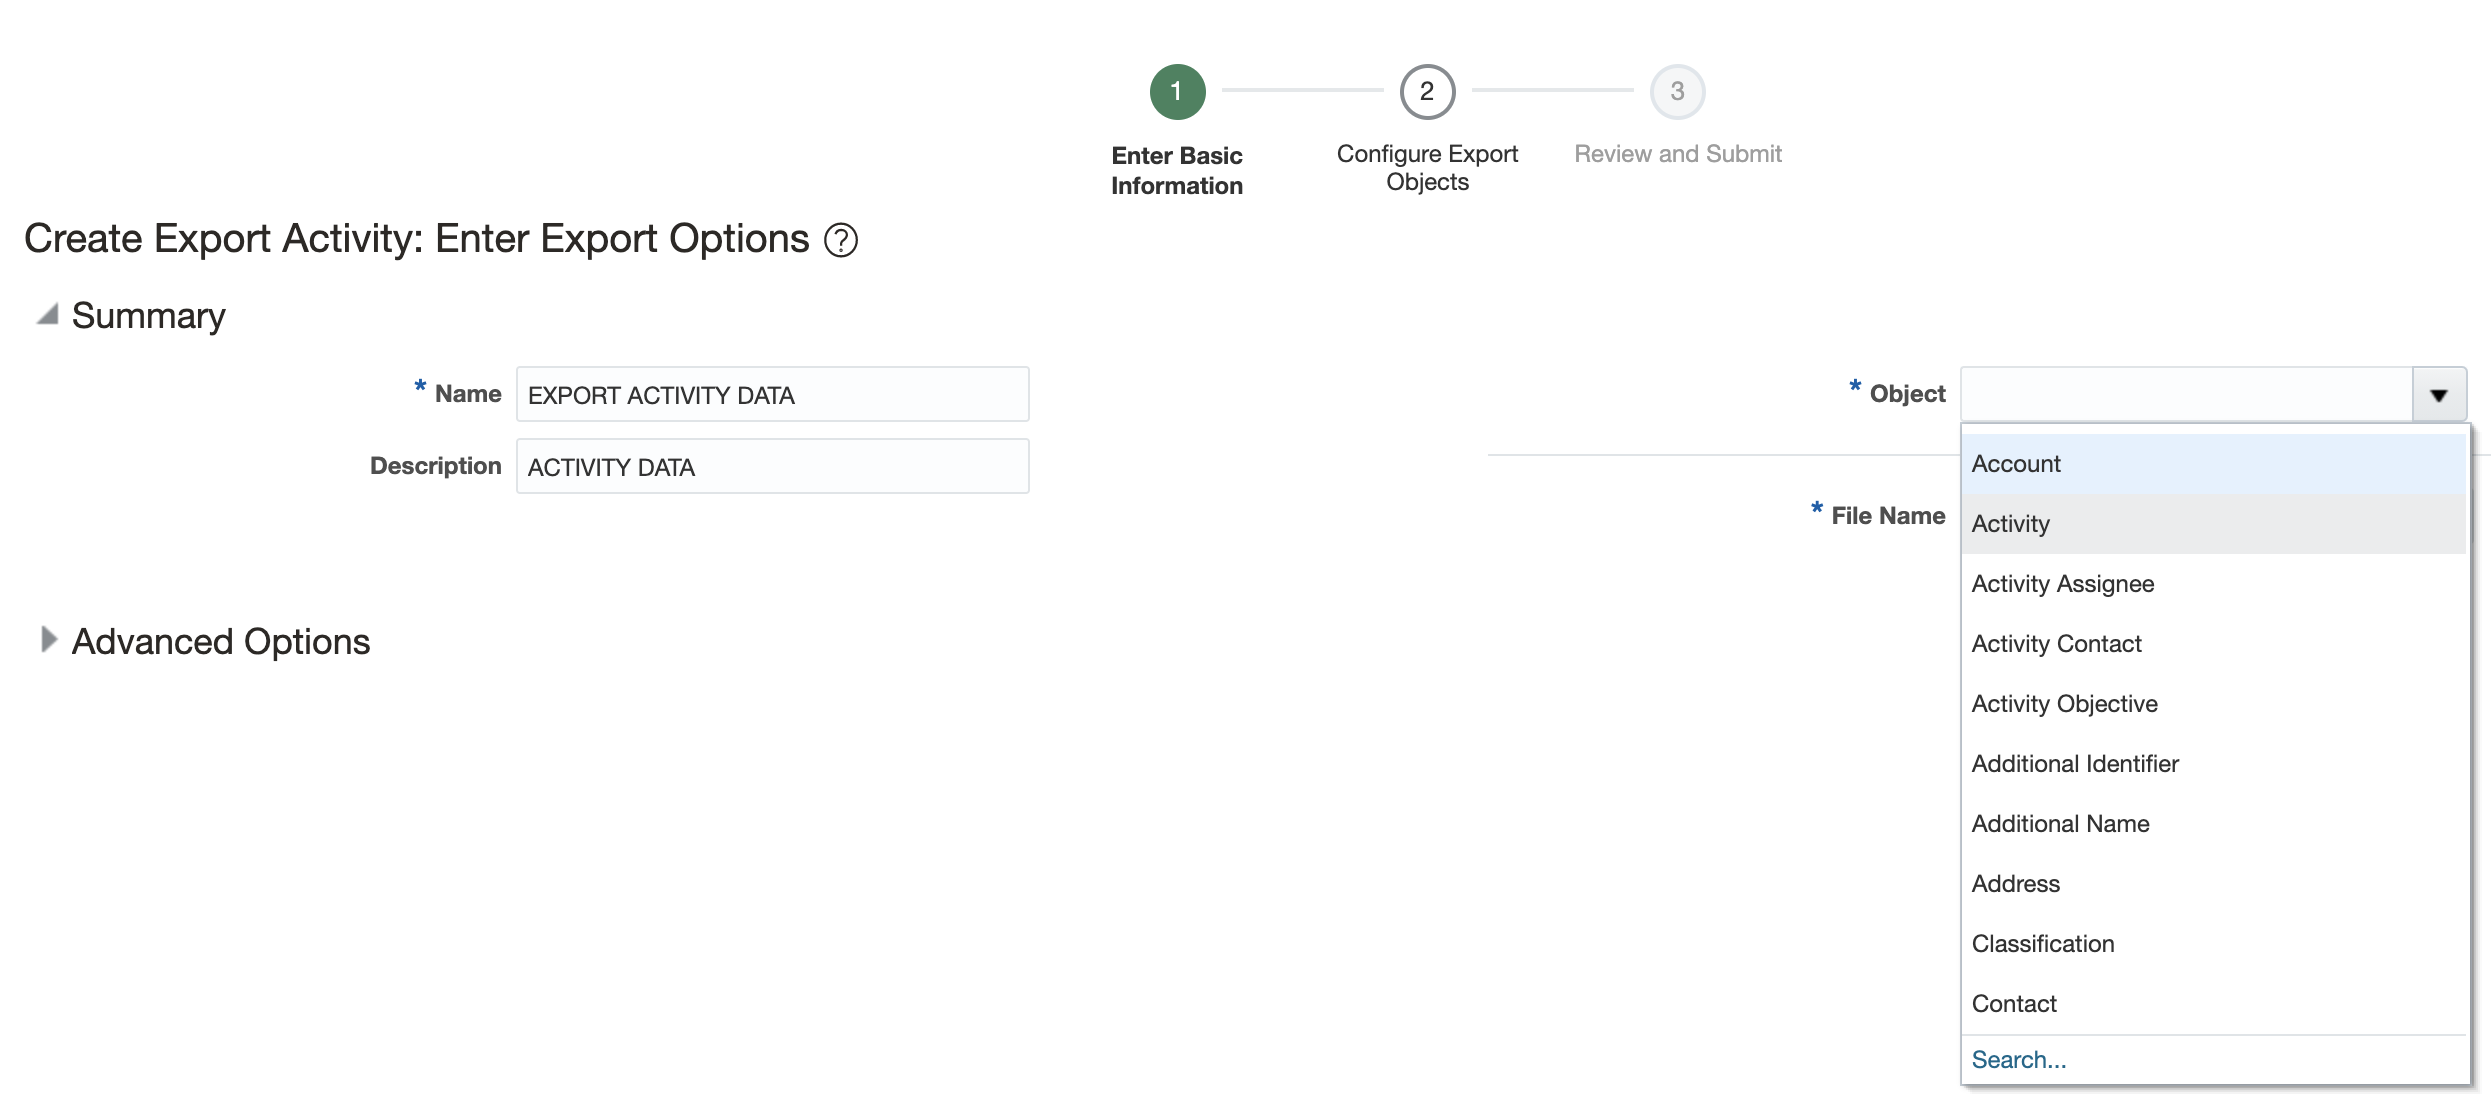Select Activity Assignee option
Image resolution: width=2491 pixels, height=1096 pixels.
click(x=2062, y=584)
